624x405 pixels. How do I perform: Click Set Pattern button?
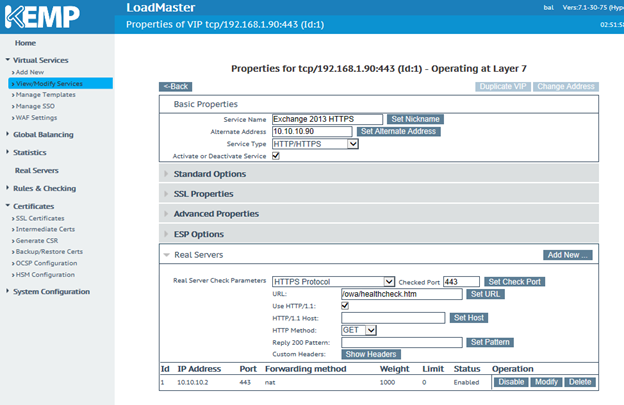(490, 342)
